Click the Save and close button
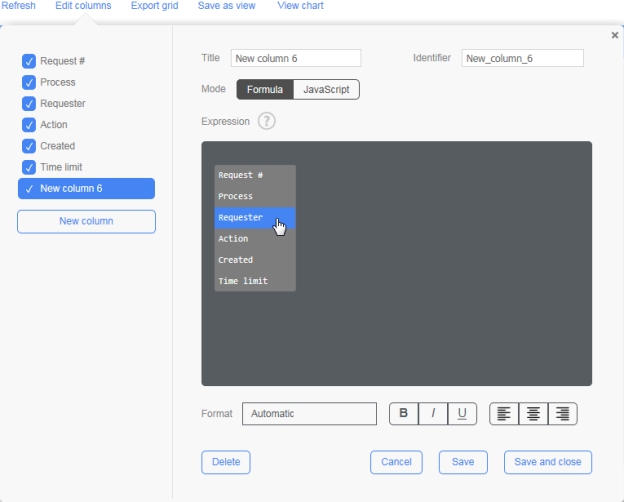Viewport: 624px width, 502px height. [547, 462]
